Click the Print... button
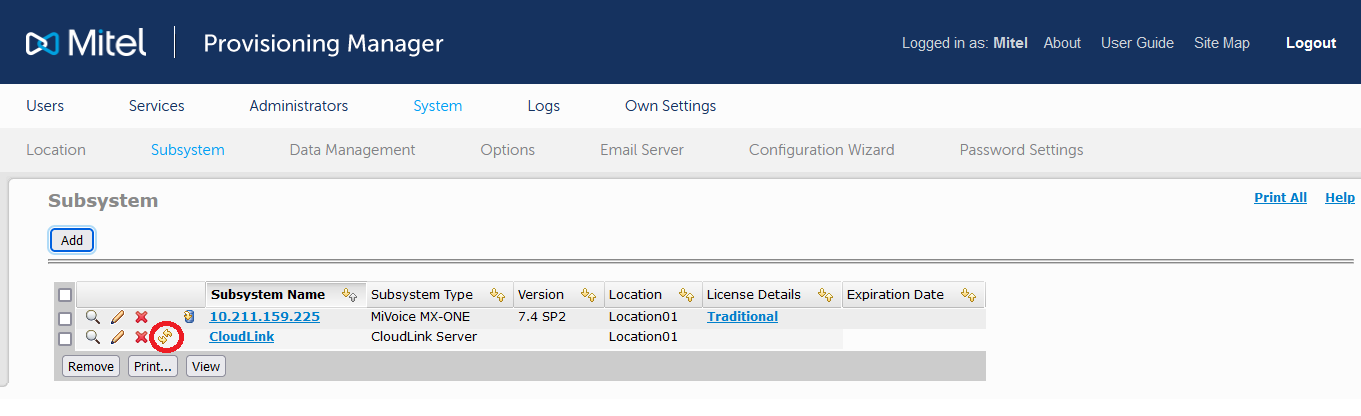The height and width of the screenshot is (416, 1361). pyautogui.click(x=153, y=367)
